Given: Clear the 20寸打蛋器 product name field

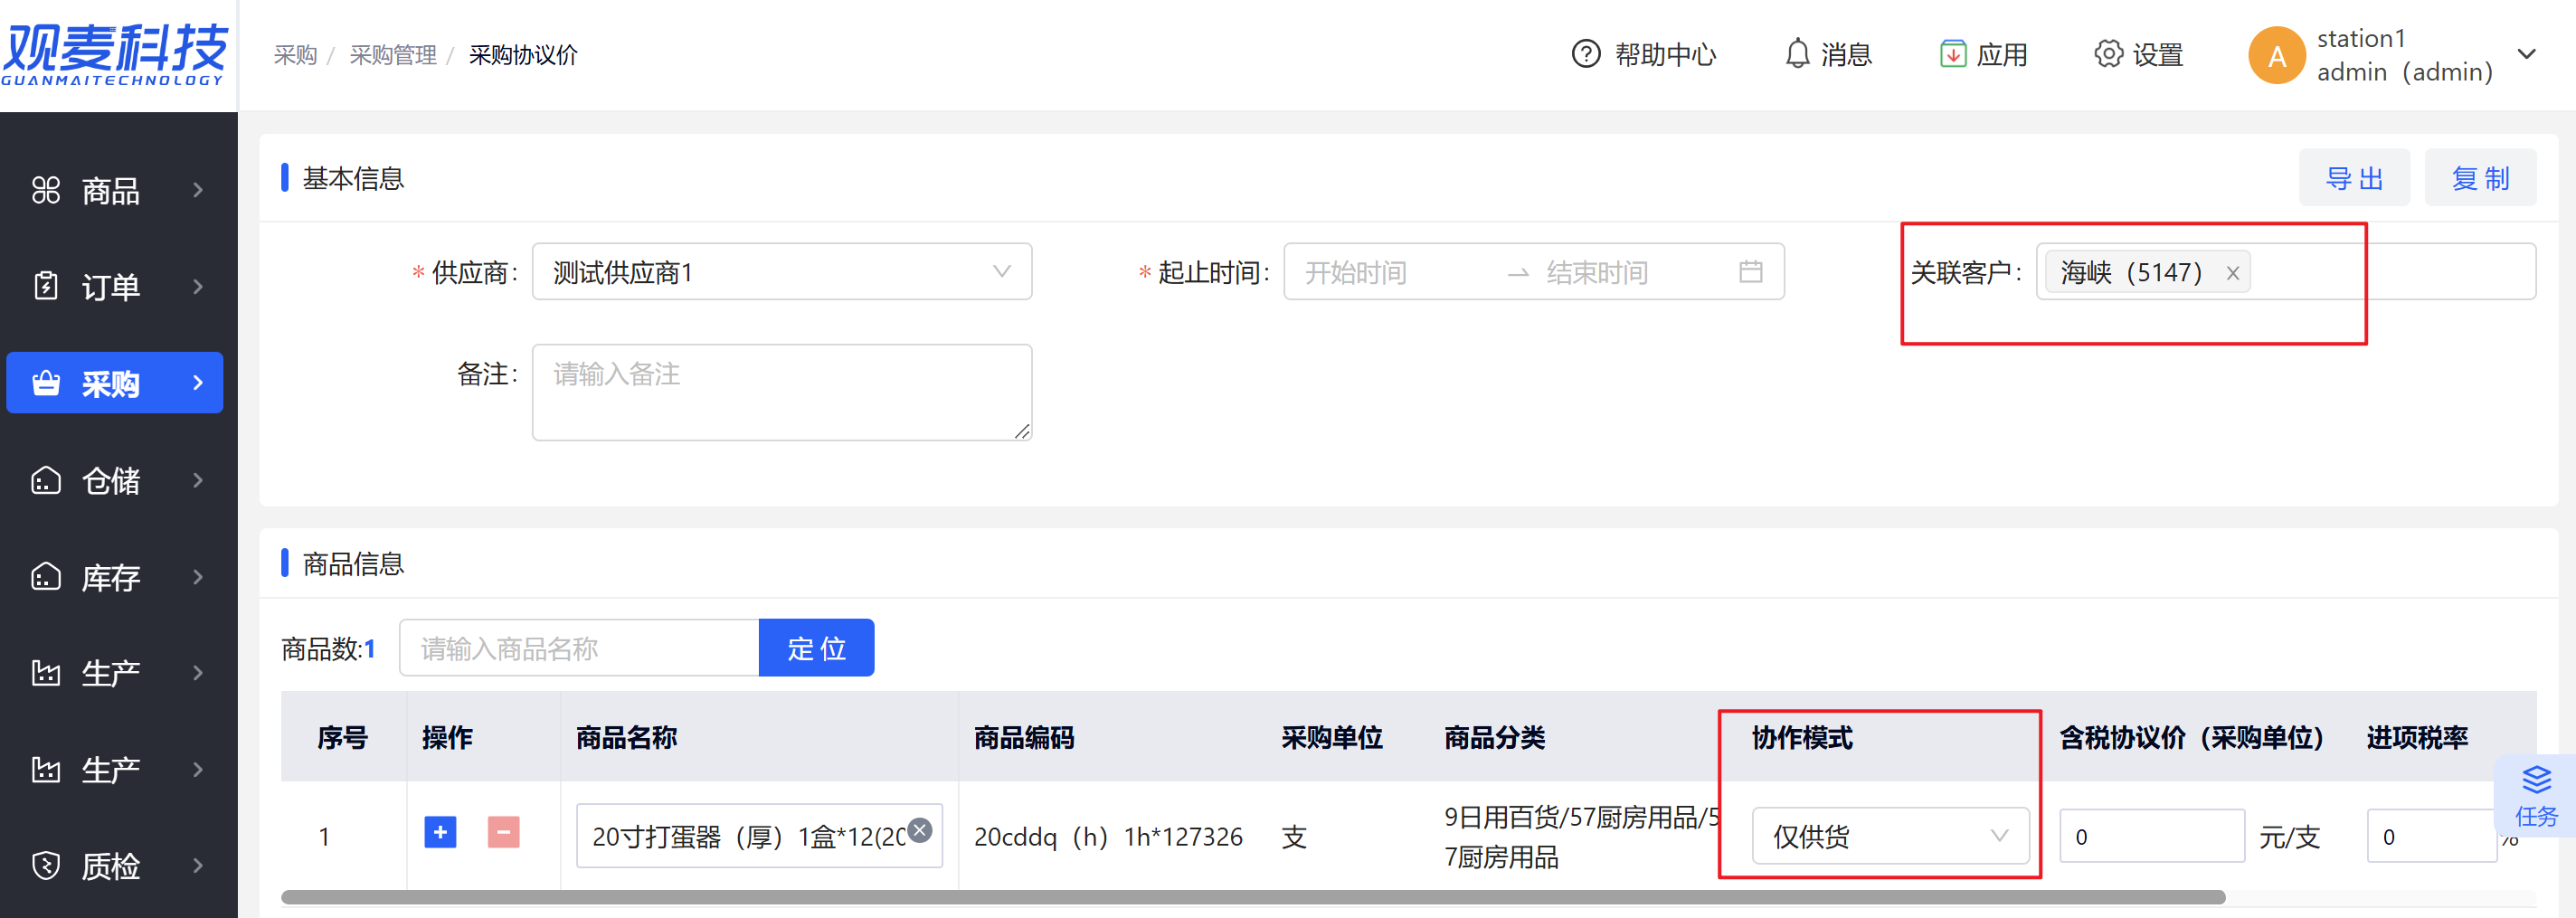Looking at the screenshot, I should (x=920, y=829).
